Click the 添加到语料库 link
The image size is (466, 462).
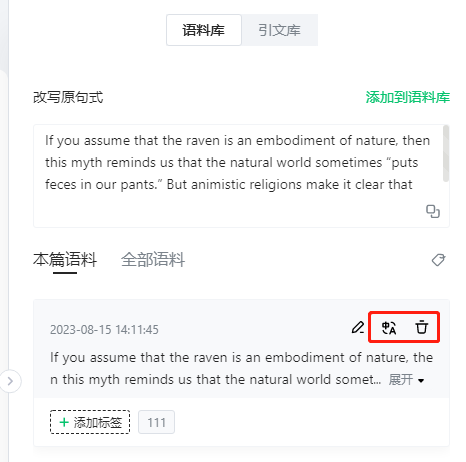coord(408,97)
